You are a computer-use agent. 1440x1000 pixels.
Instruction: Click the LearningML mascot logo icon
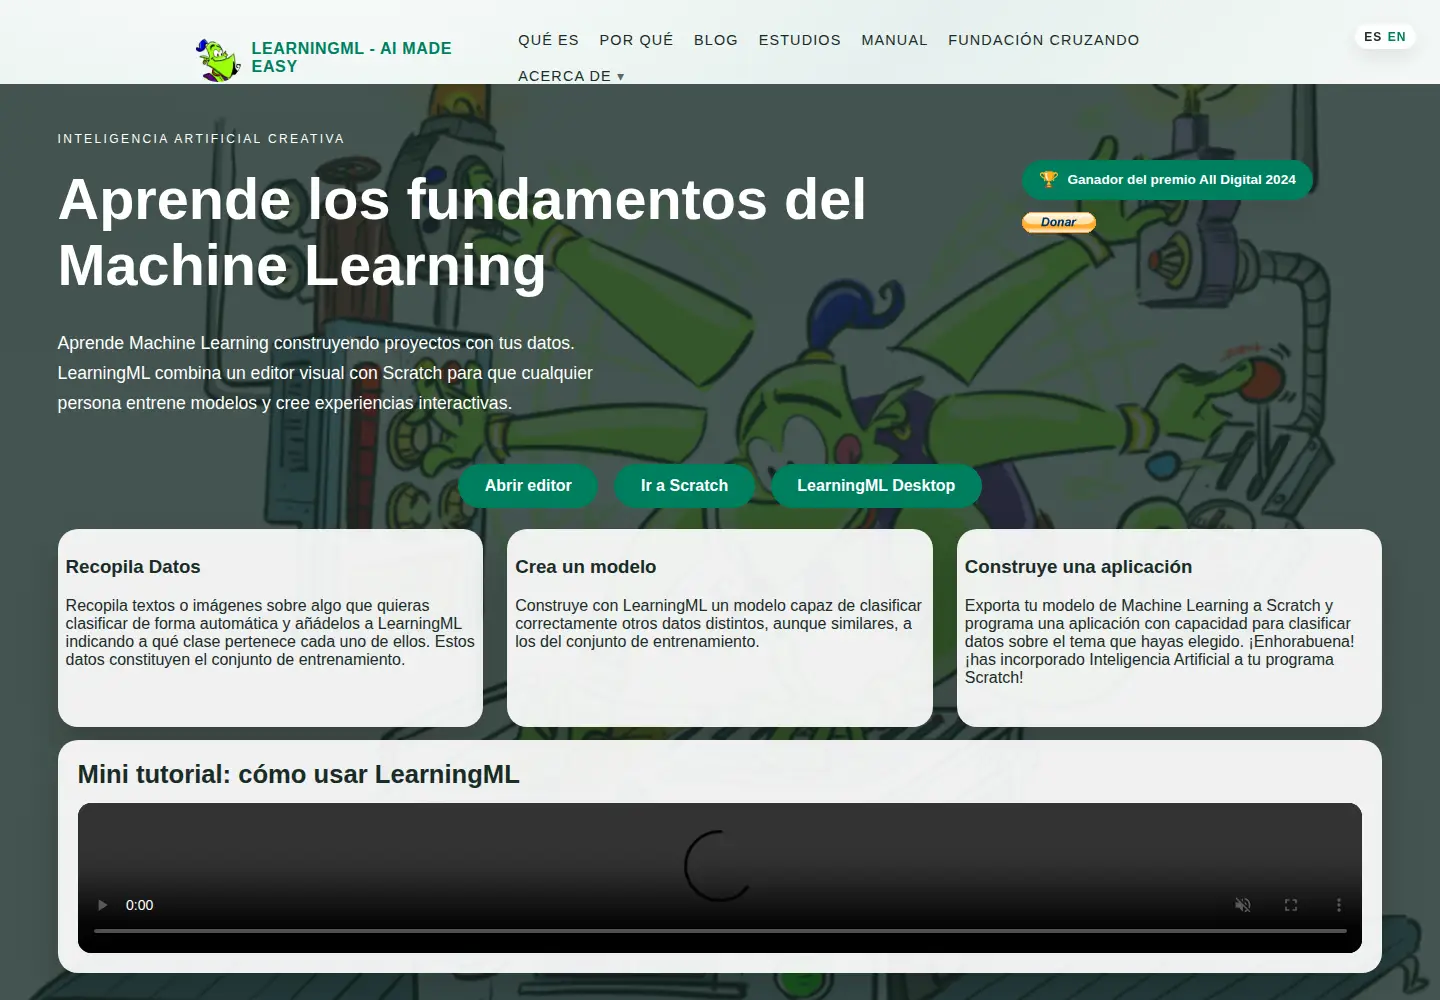tap(218, 60)
